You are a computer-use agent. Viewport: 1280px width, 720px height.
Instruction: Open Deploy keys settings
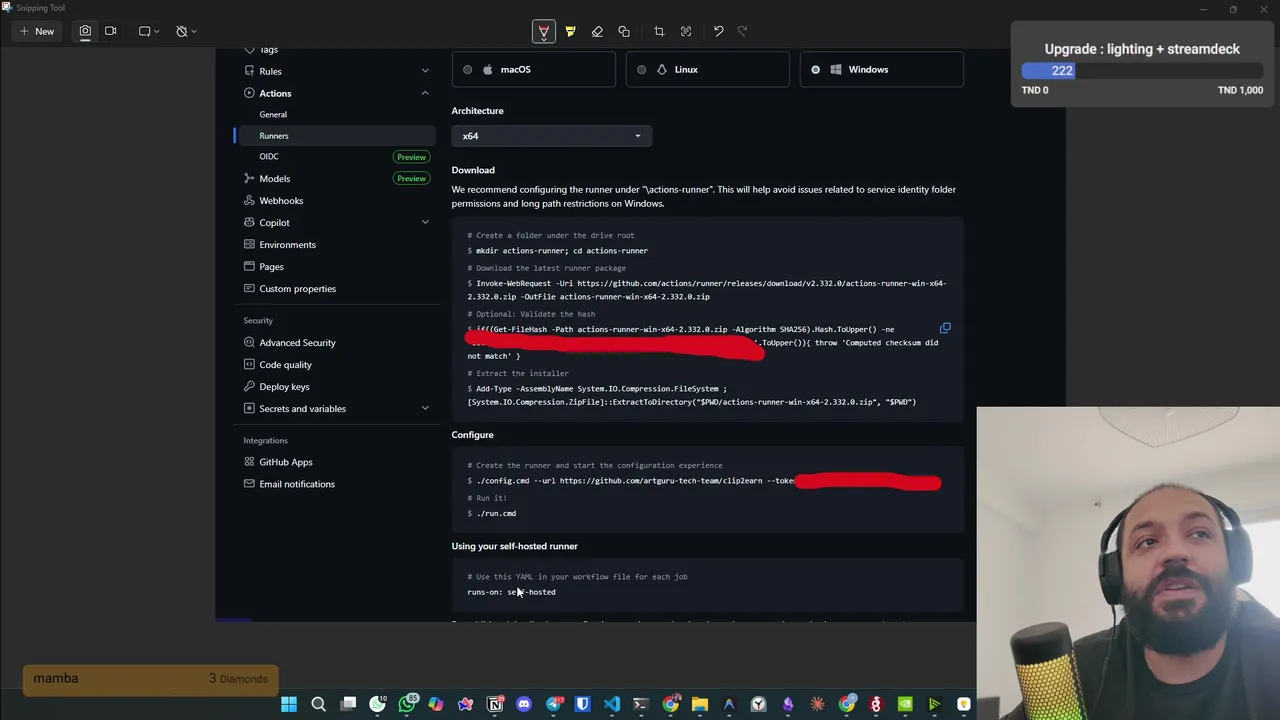[x=284, y=386]
